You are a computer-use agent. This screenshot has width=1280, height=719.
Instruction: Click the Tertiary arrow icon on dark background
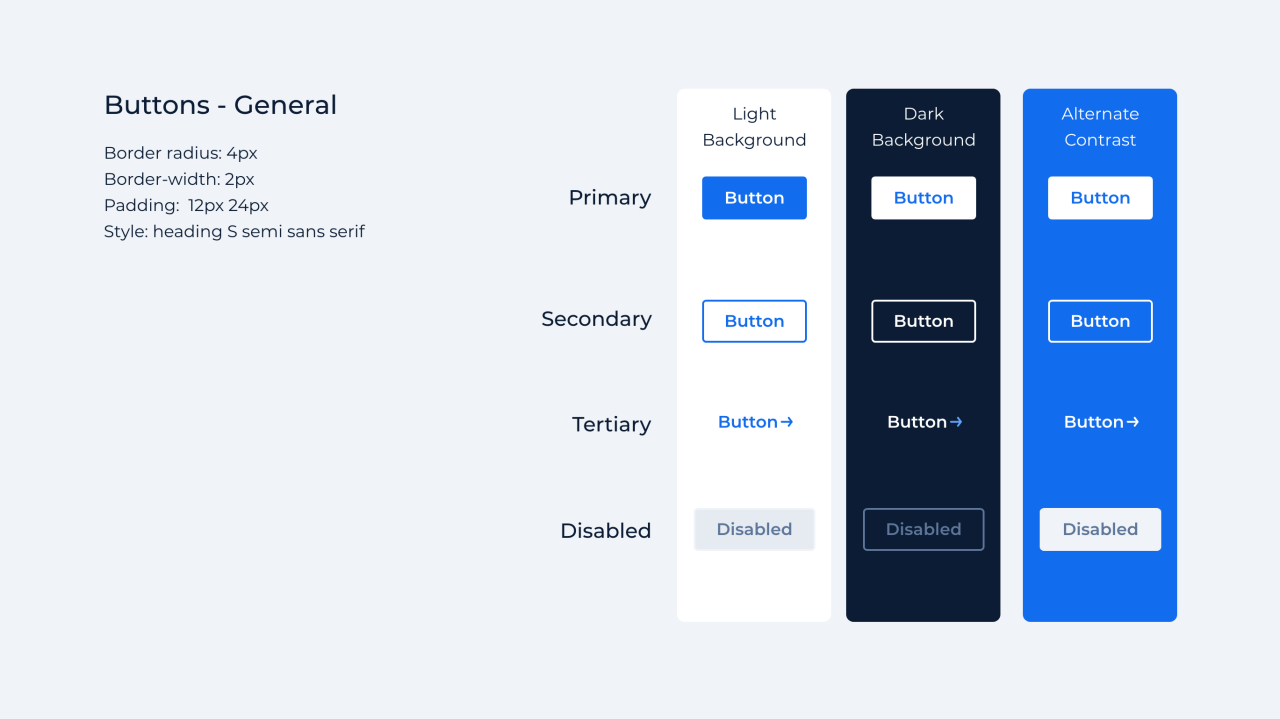[956, 422]
